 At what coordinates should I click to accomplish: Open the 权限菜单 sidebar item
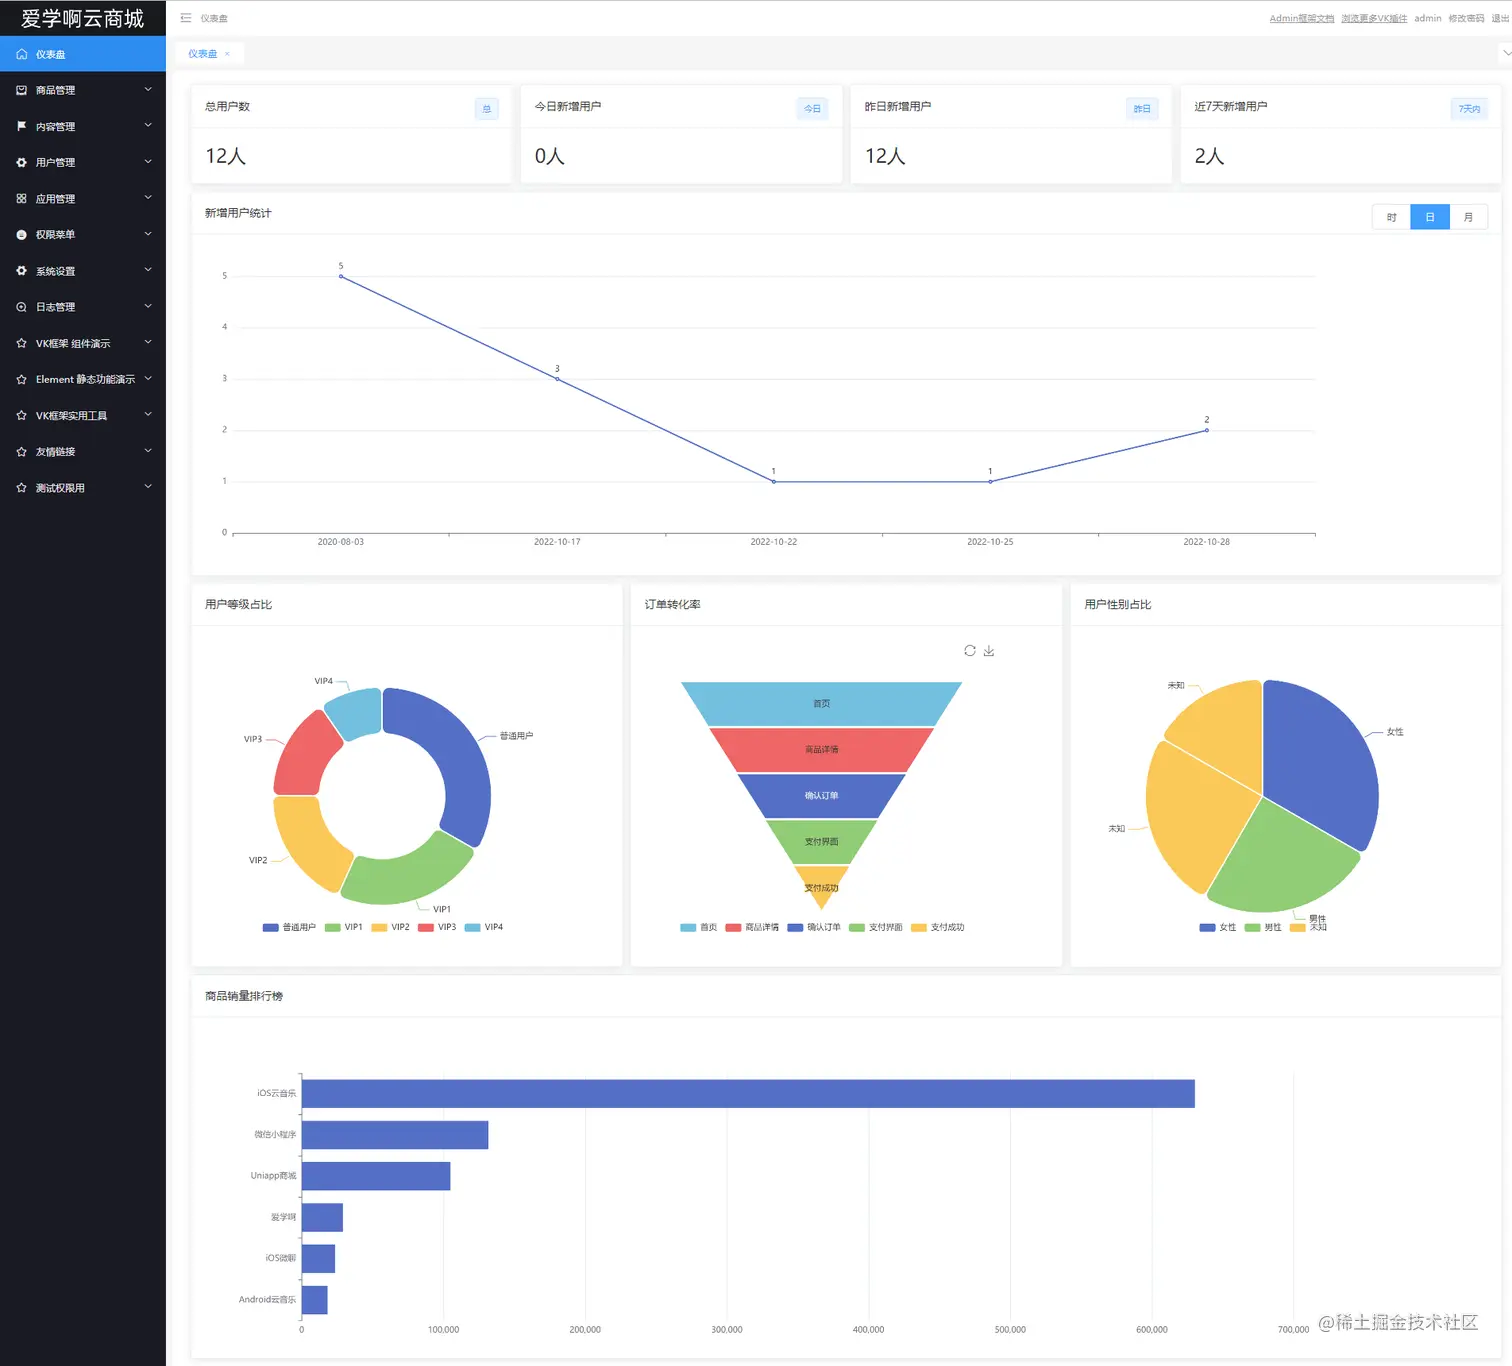pyautogui.click(x=83, y=234)
